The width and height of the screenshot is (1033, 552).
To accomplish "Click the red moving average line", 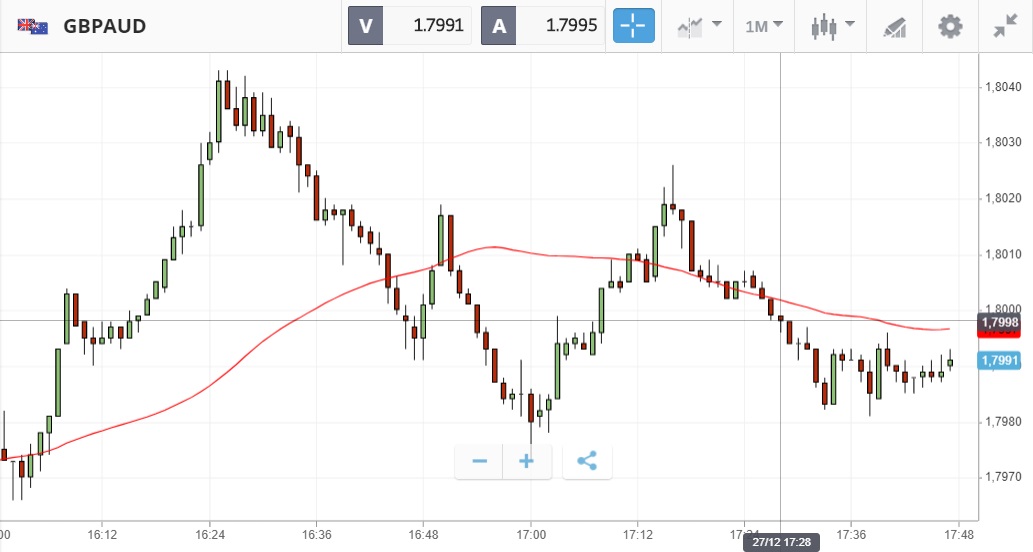I will (x=300, y=319).
